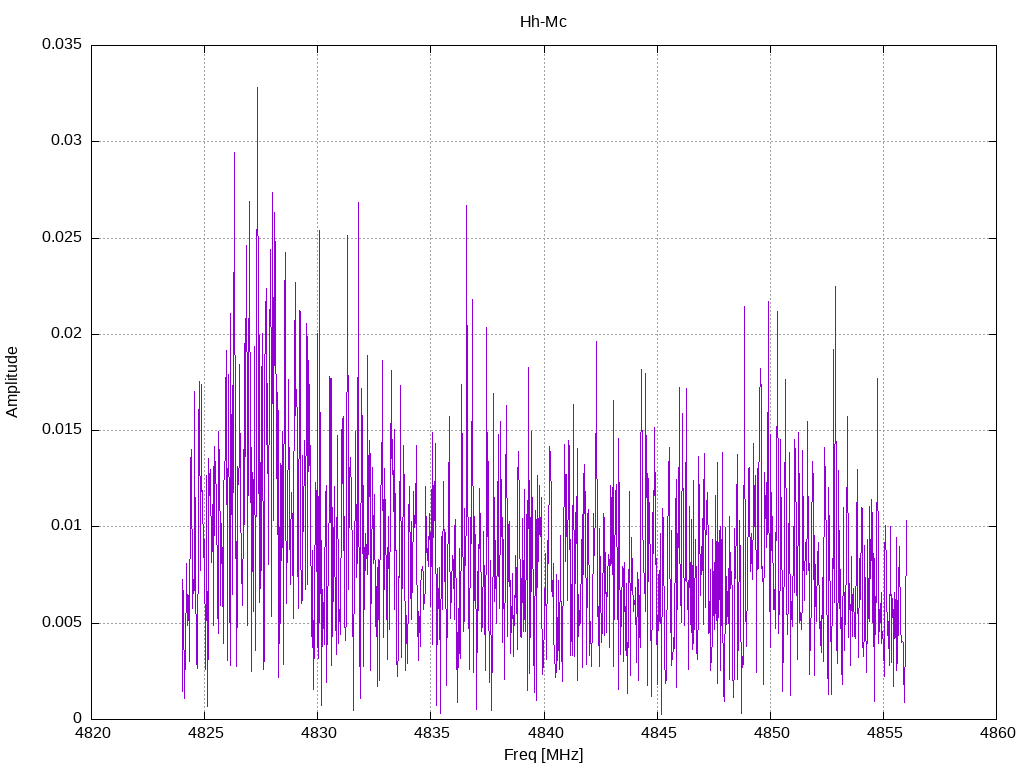This screenshot has height=768, width=1024.
Task: Click the "Amplitude" y-axis label
Action: pos(12,382)
